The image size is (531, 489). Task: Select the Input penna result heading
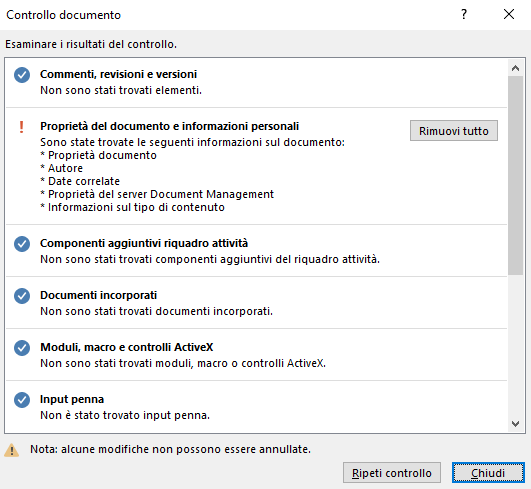tap(72, 399)
